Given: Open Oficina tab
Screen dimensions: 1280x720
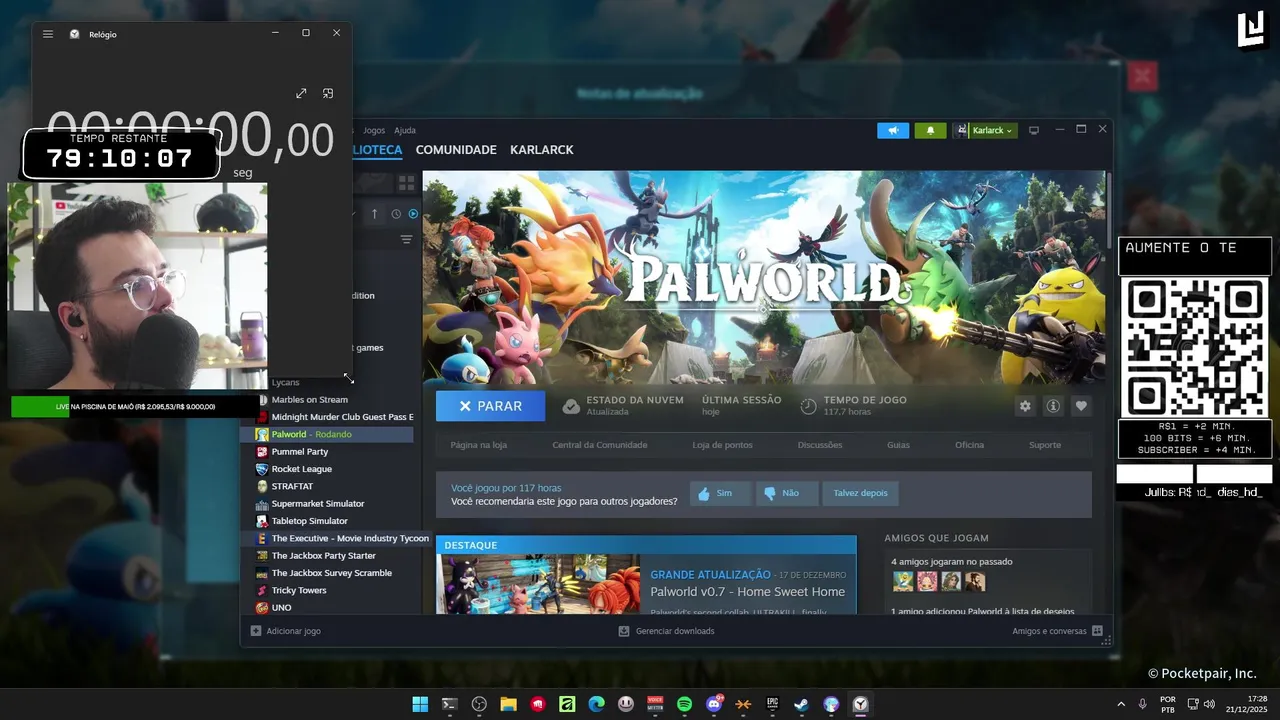Looking at the screenshot, I should coord(969,445).
